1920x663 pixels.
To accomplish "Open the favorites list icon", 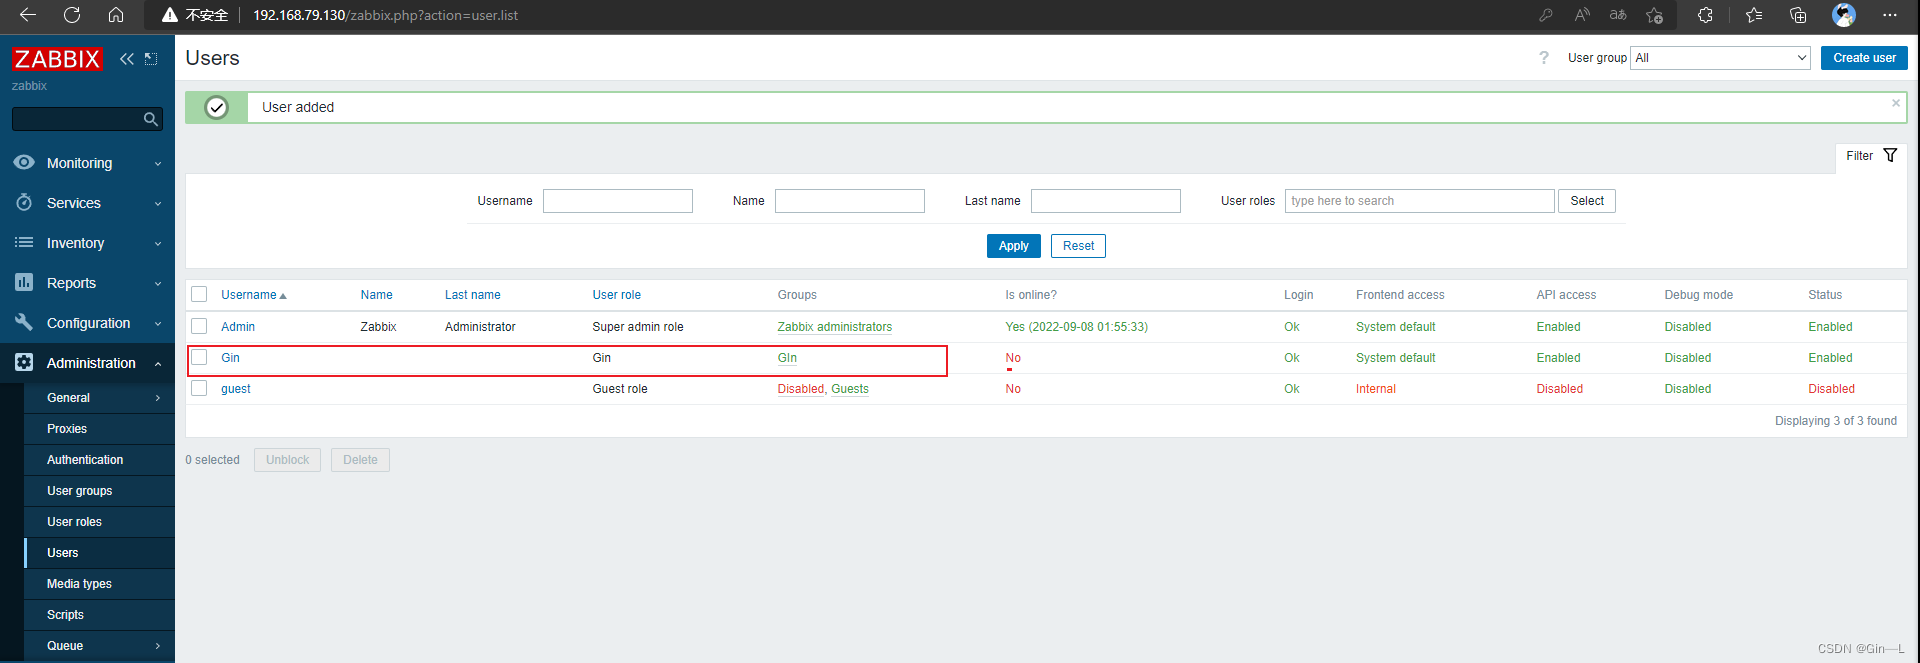I will [x=1754, y=15].
